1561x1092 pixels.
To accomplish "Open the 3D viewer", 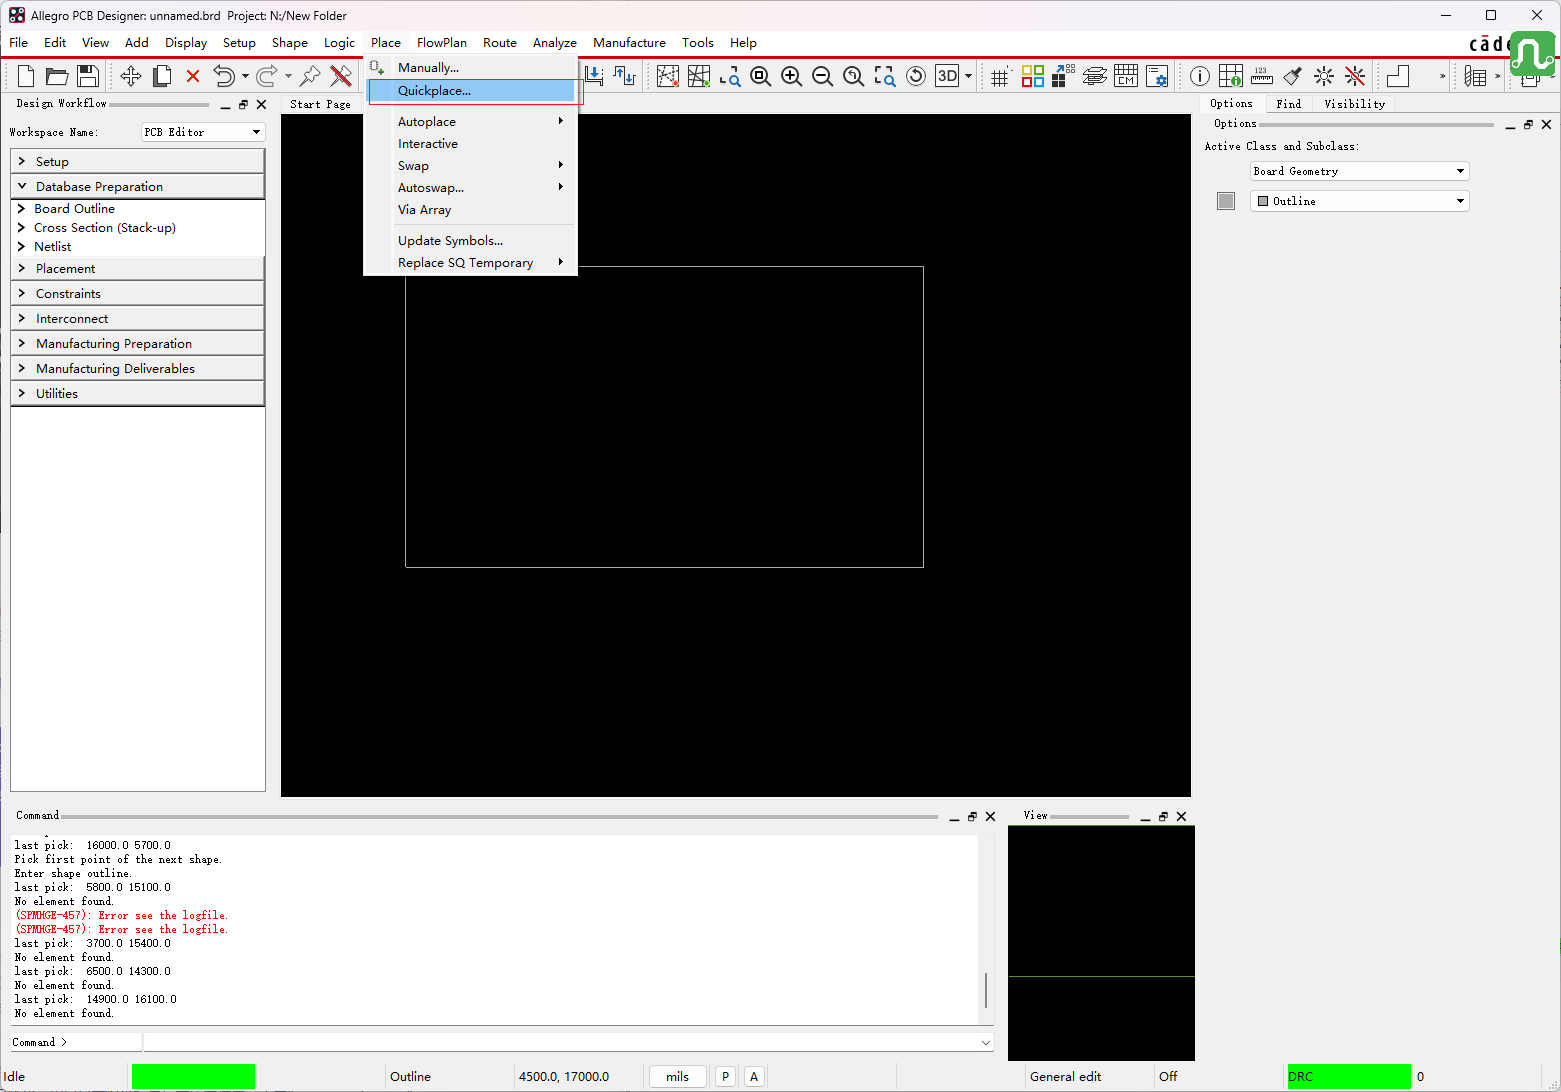I will (947, 76).
